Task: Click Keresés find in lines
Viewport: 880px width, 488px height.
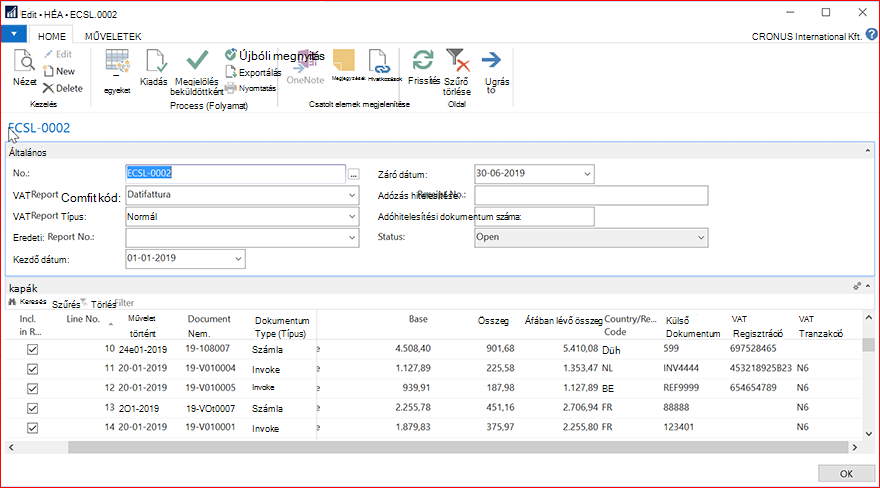Action: 27,302
